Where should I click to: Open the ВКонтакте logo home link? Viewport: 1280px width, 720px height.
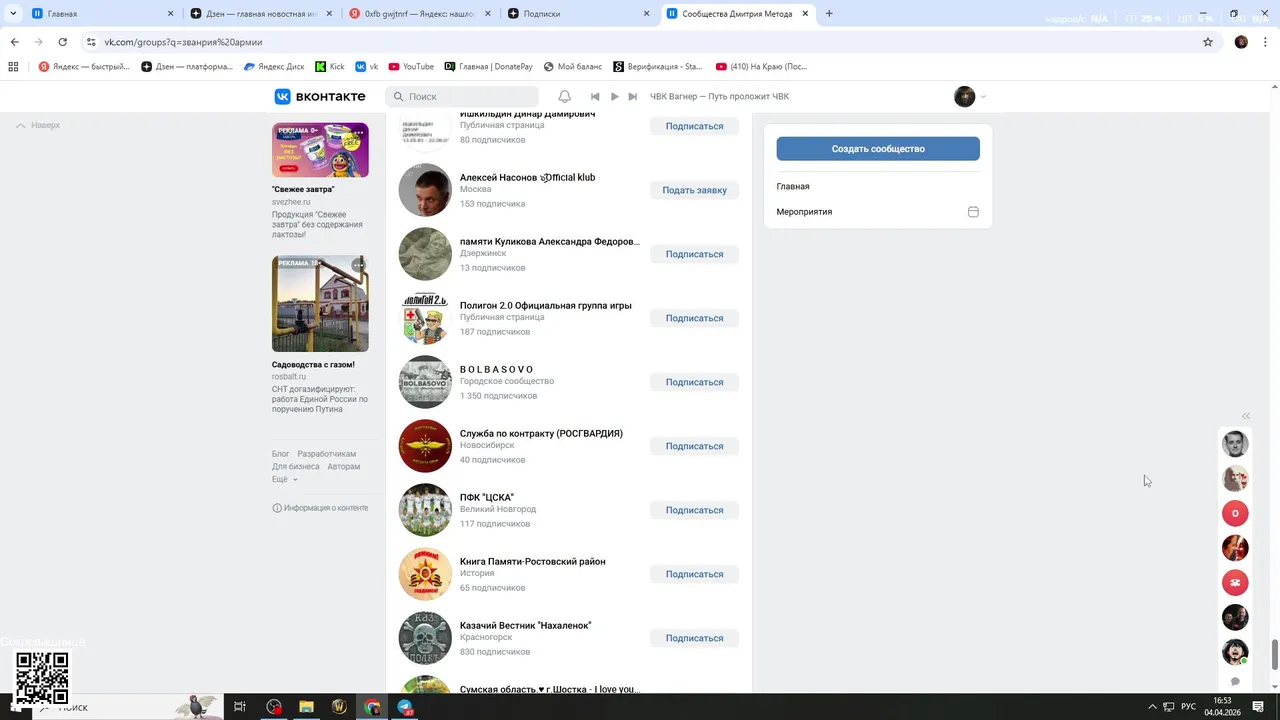[320, 97]
